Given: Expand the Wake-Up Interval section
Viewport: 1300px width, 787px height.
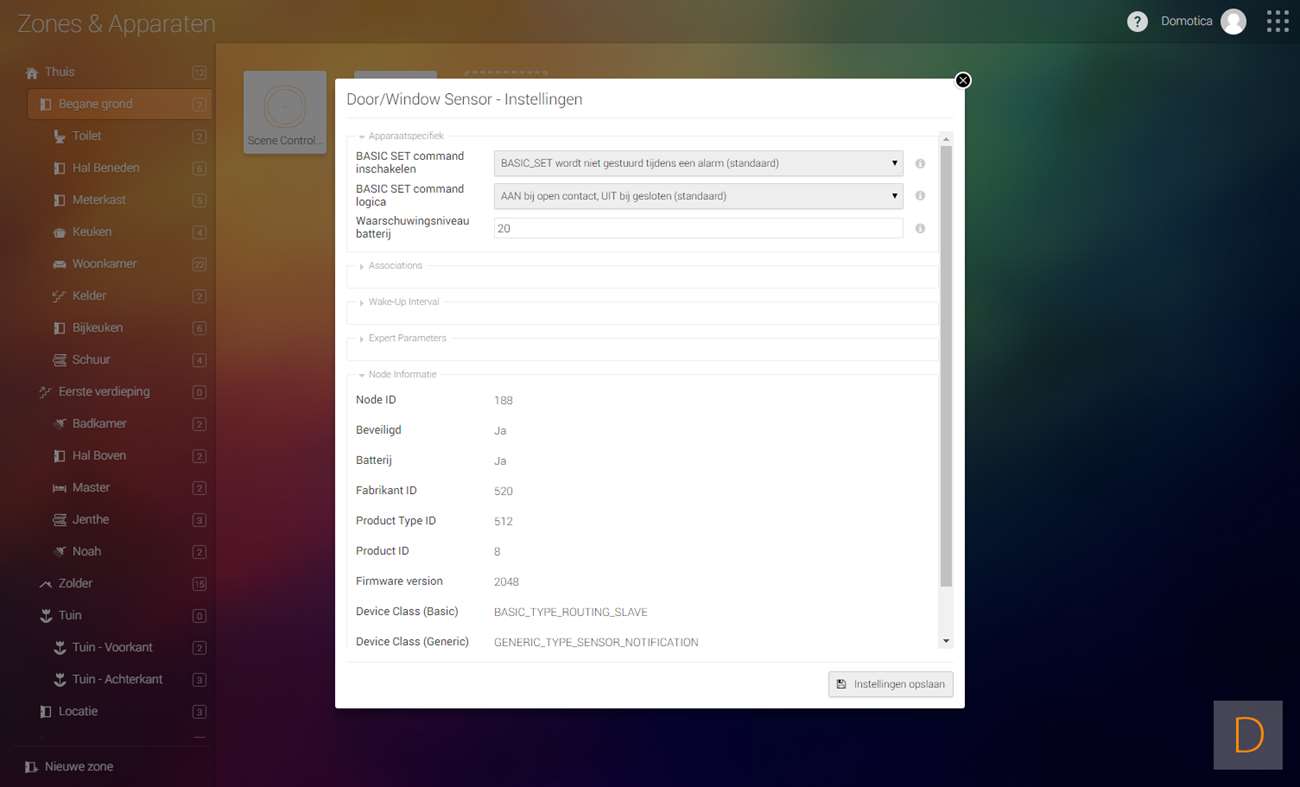Looking at the screenshot, I should 403,302.
